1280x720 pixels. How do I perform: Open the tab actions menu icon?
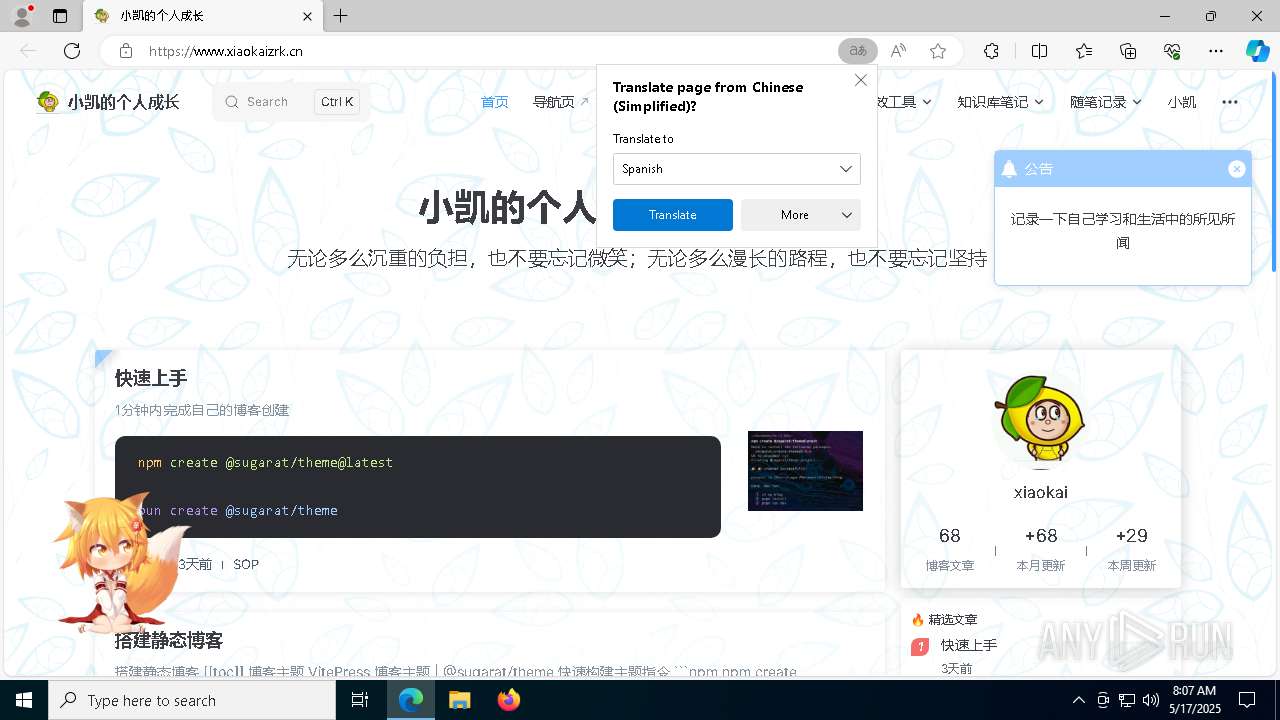click(60, 16)
